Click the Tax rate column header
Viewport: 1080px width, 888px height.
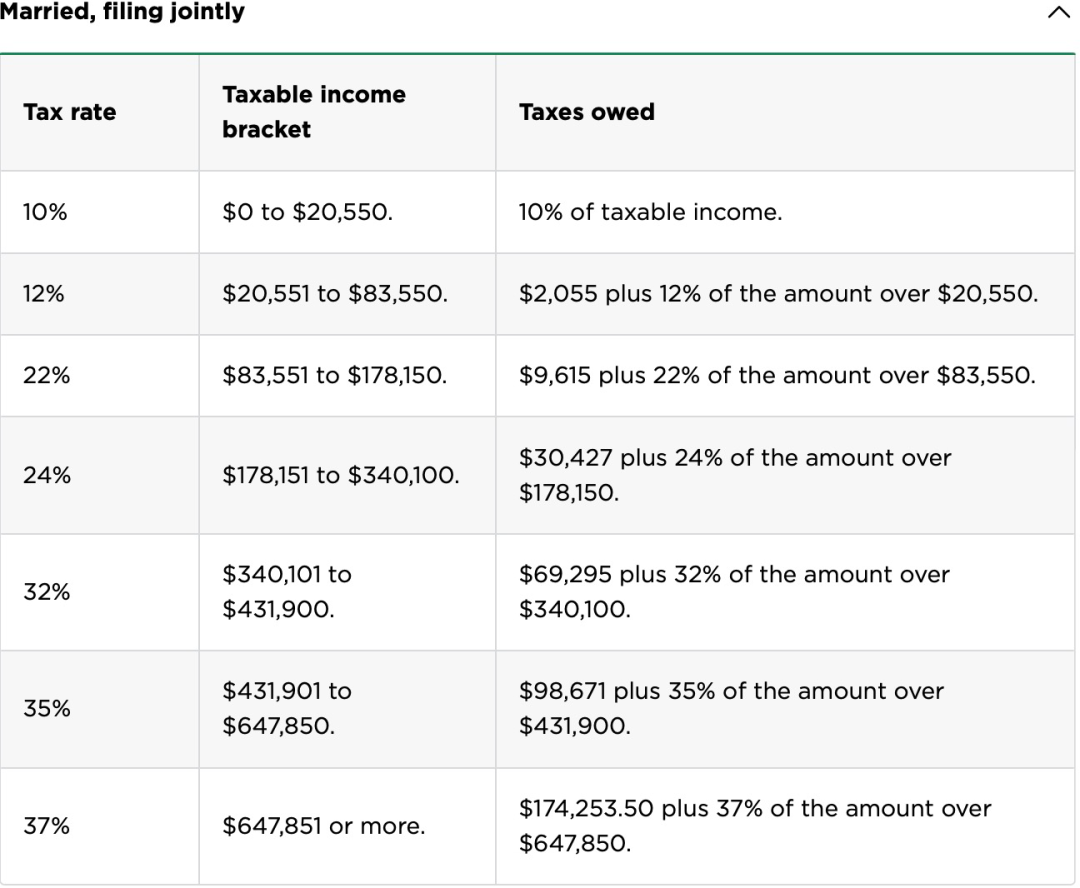coord(69,112)
